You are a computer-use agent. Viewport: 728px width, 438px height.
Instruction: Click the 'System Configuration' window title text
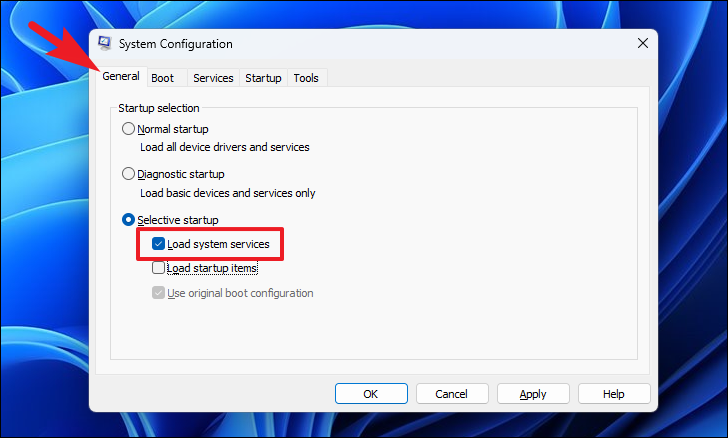pos(176,44)
